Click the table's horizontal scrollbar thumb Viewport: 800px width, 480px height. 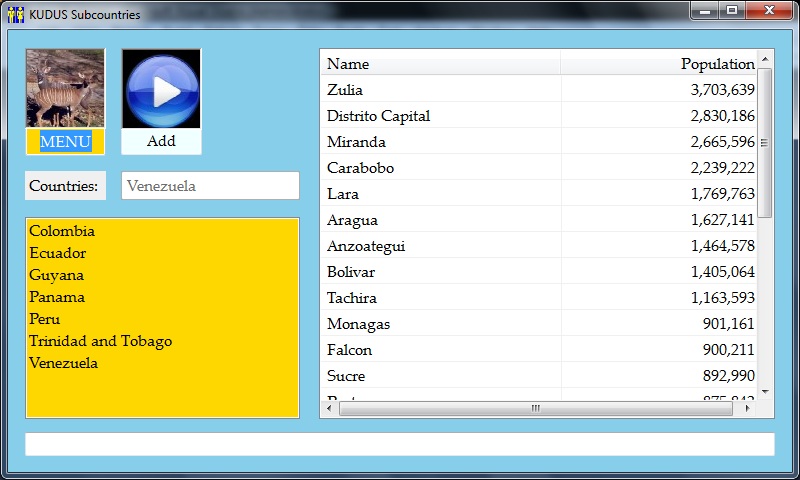536,408
